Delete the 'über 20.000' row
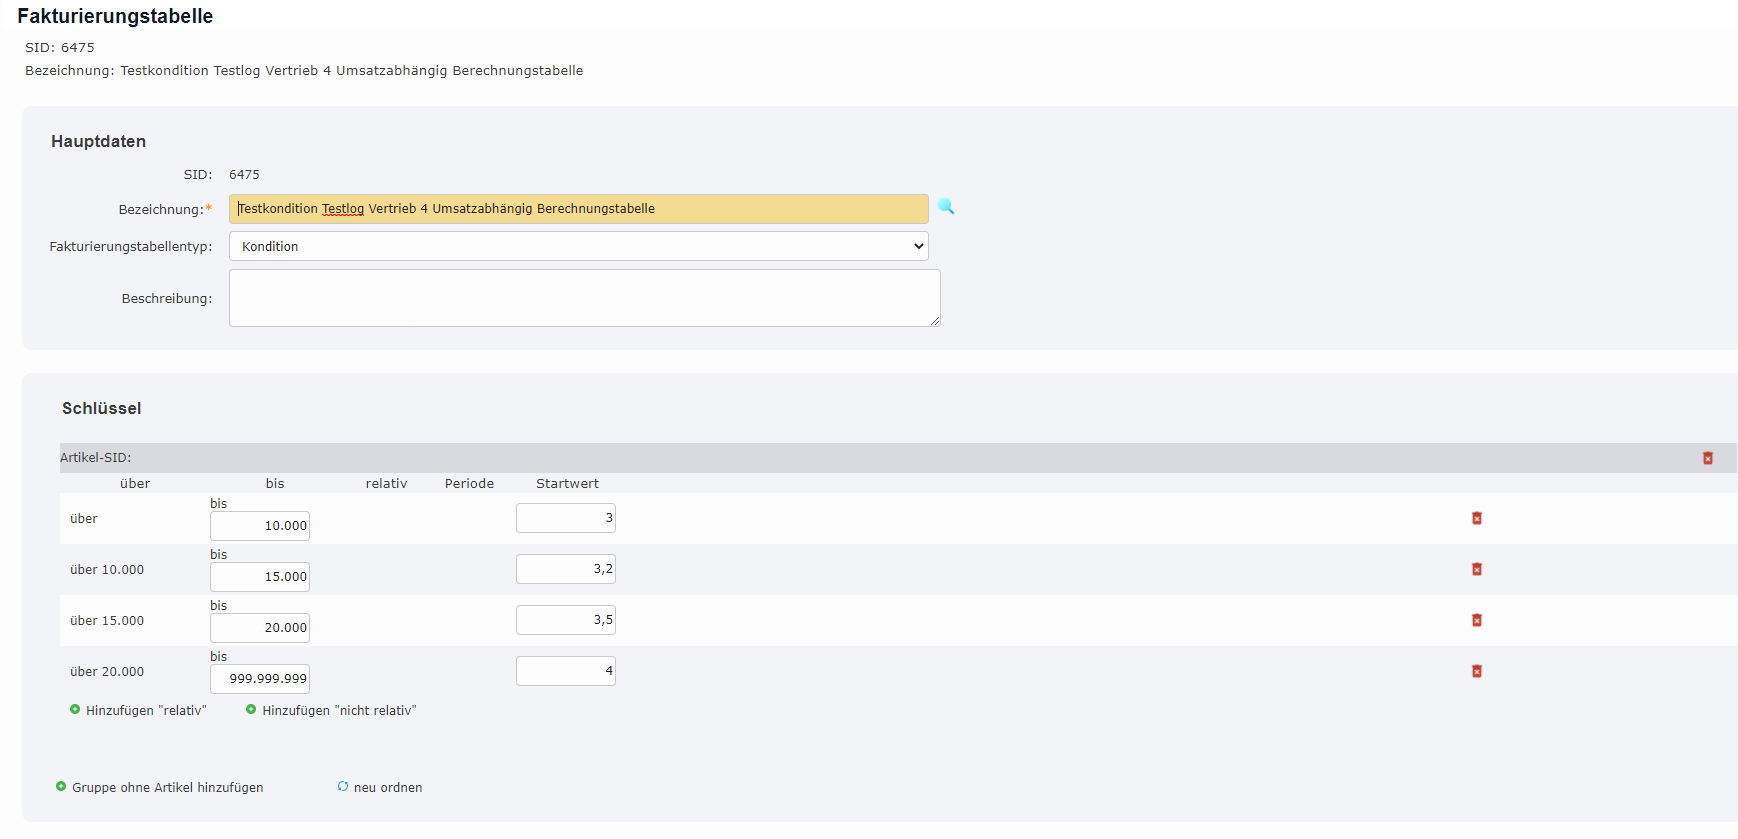Image resolution: width=1738 pixels, height=839 pixels. [1477, 671]
